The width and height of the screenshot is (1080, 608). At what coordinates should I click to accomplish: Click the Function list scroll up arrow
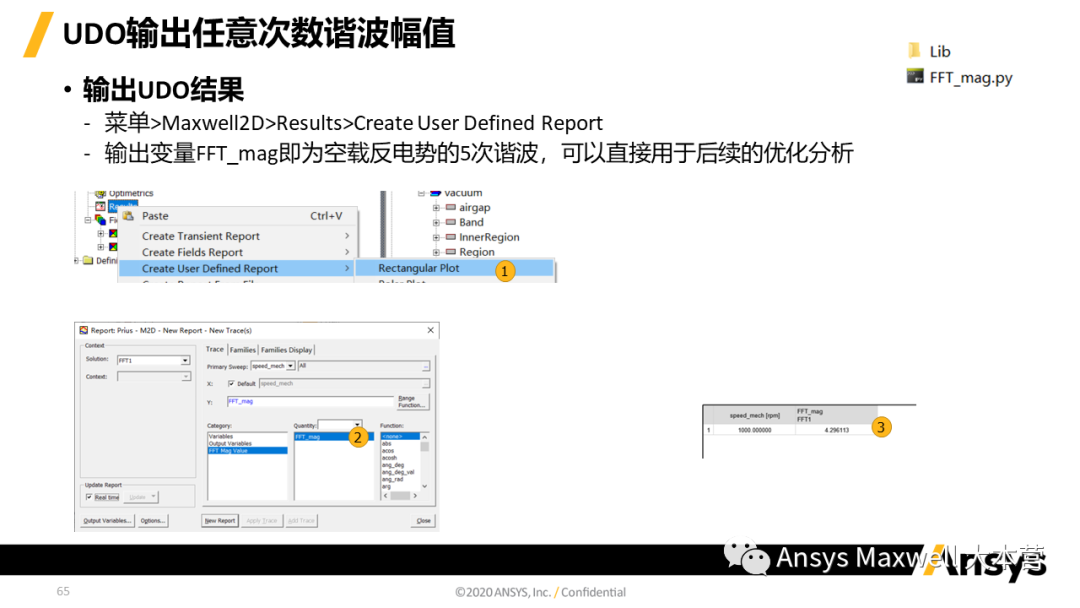[x=424, y=437]
